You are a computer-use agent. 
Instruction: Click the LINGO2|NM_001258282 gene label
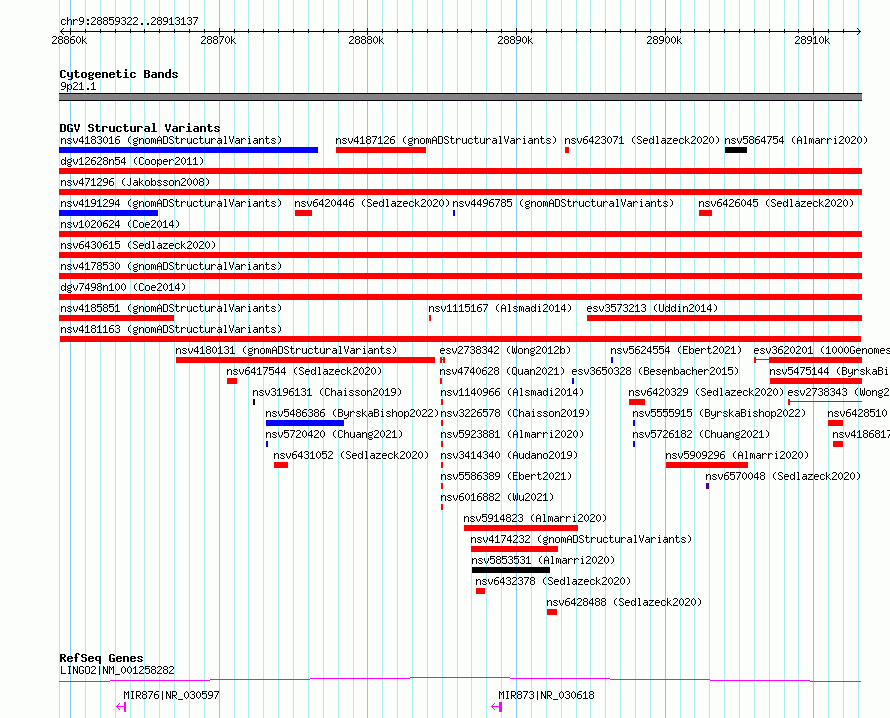(x=117, y=670)
